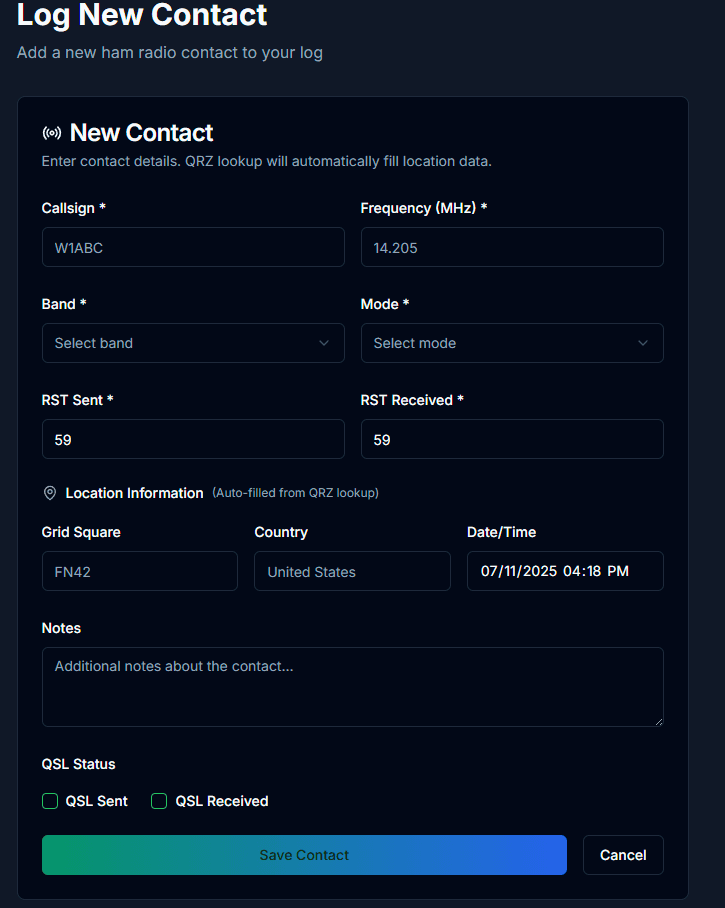The height and width of the screenshot is (908, 725).
Task: Click the RST Received field
Action: coord(512,439)
